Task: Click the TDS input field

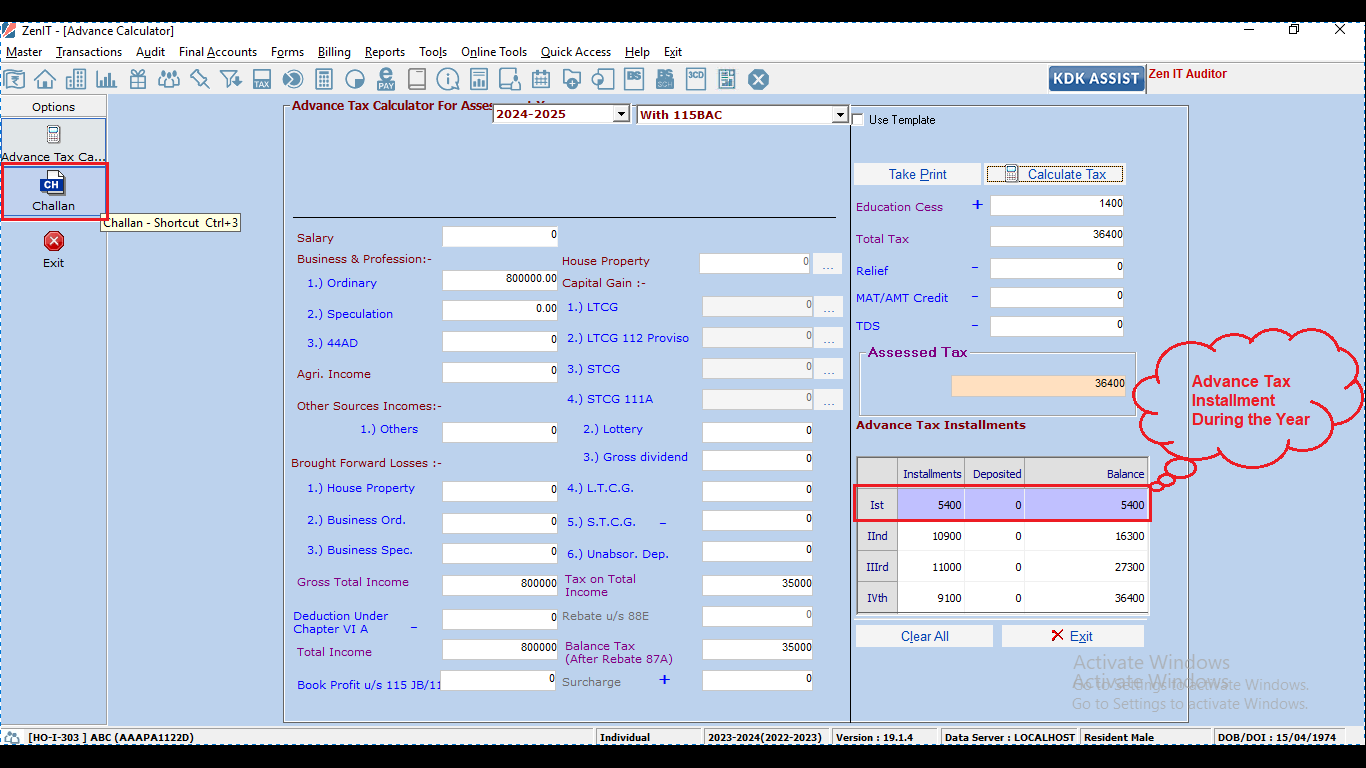Action: point(1057,326)
